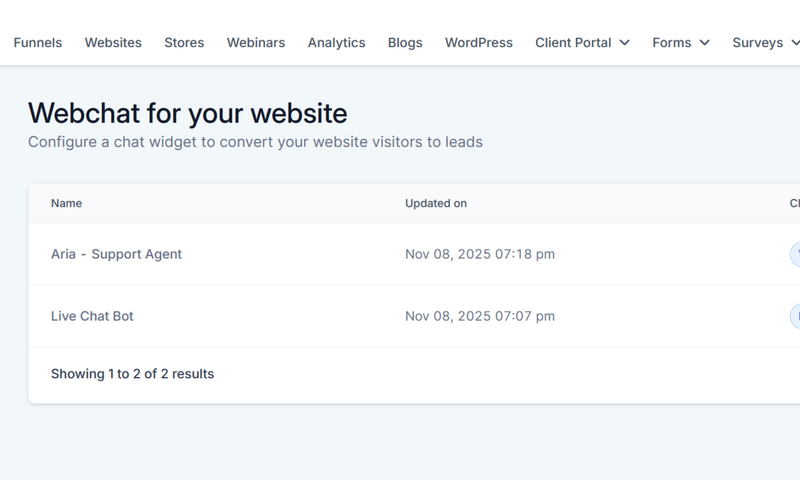Open the Stores section
This screenshot has width=800, height=480.
(184, 43)
